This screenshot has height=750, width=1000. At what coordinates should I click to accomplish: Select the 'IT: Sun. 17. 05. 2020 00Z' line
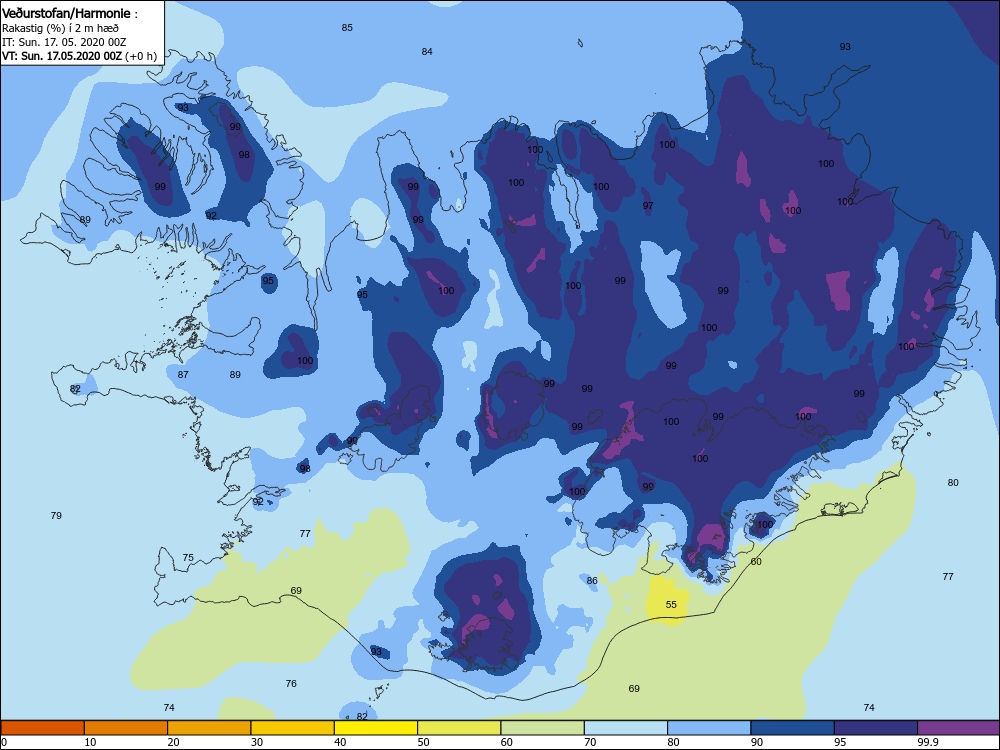[x=64, y=42]
